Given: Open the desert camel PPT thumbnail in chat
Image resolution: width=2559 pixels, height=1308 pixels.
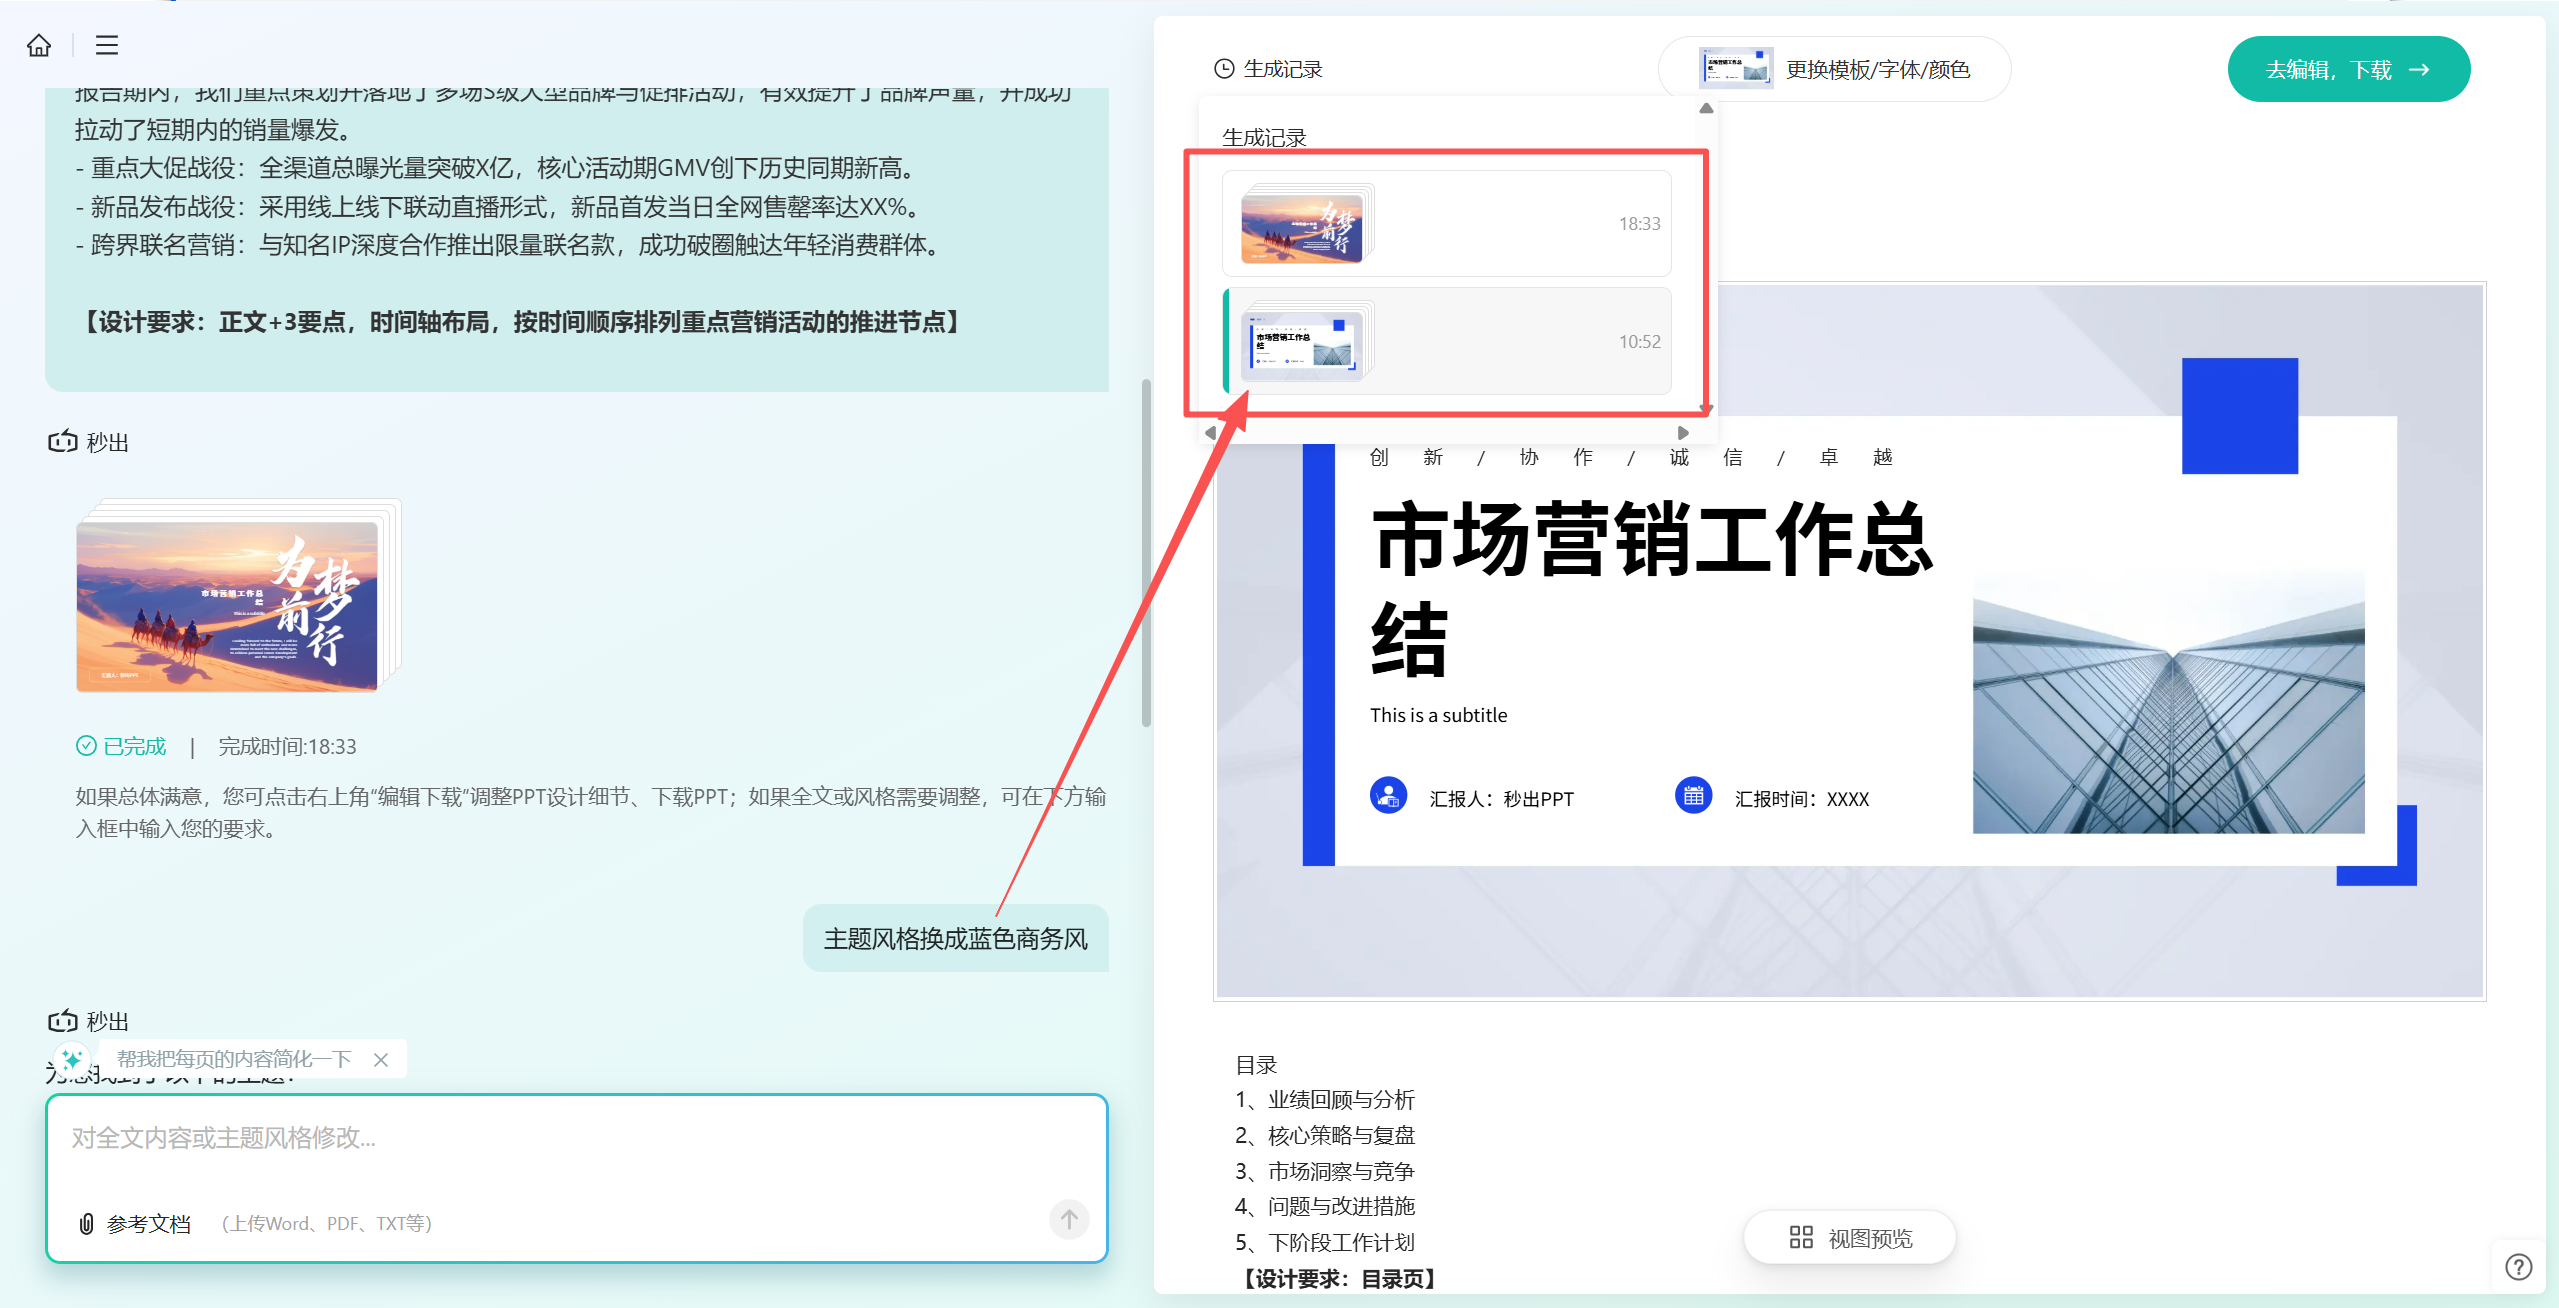Looking at the screenshot, I should [x=228, y=606].
